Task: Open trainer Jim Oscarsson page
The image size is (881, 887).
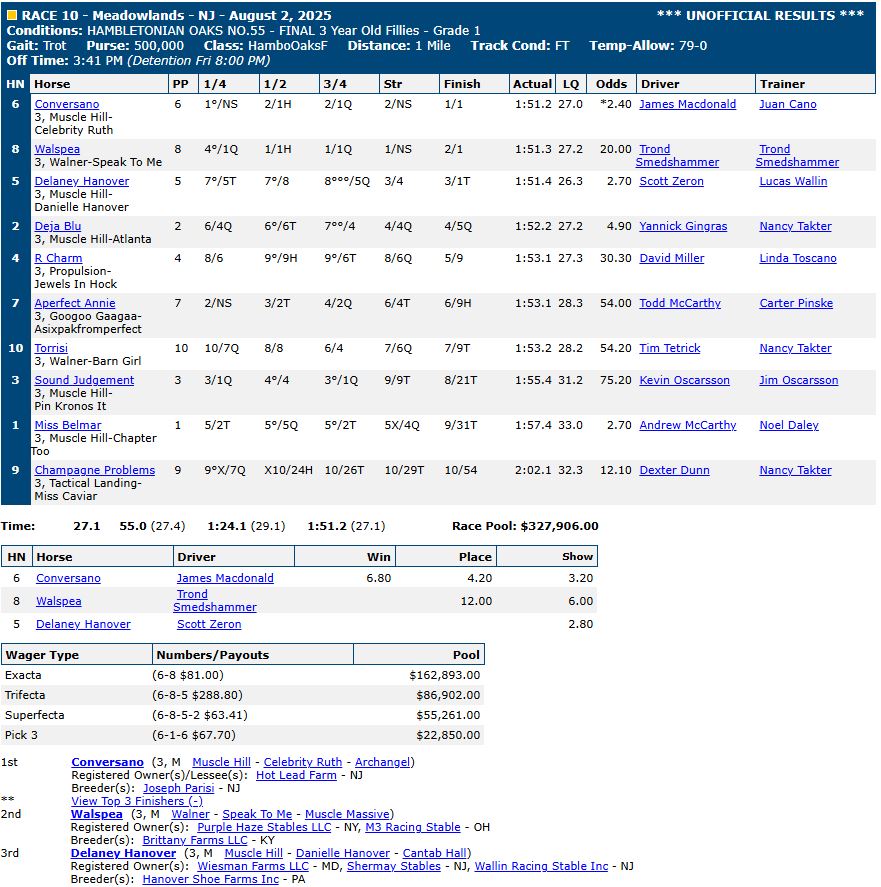Action: click(798, 380)
